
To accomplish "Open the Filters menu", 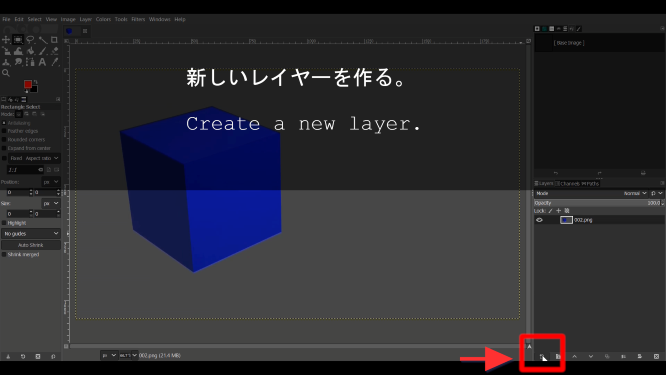I will 138,19.
